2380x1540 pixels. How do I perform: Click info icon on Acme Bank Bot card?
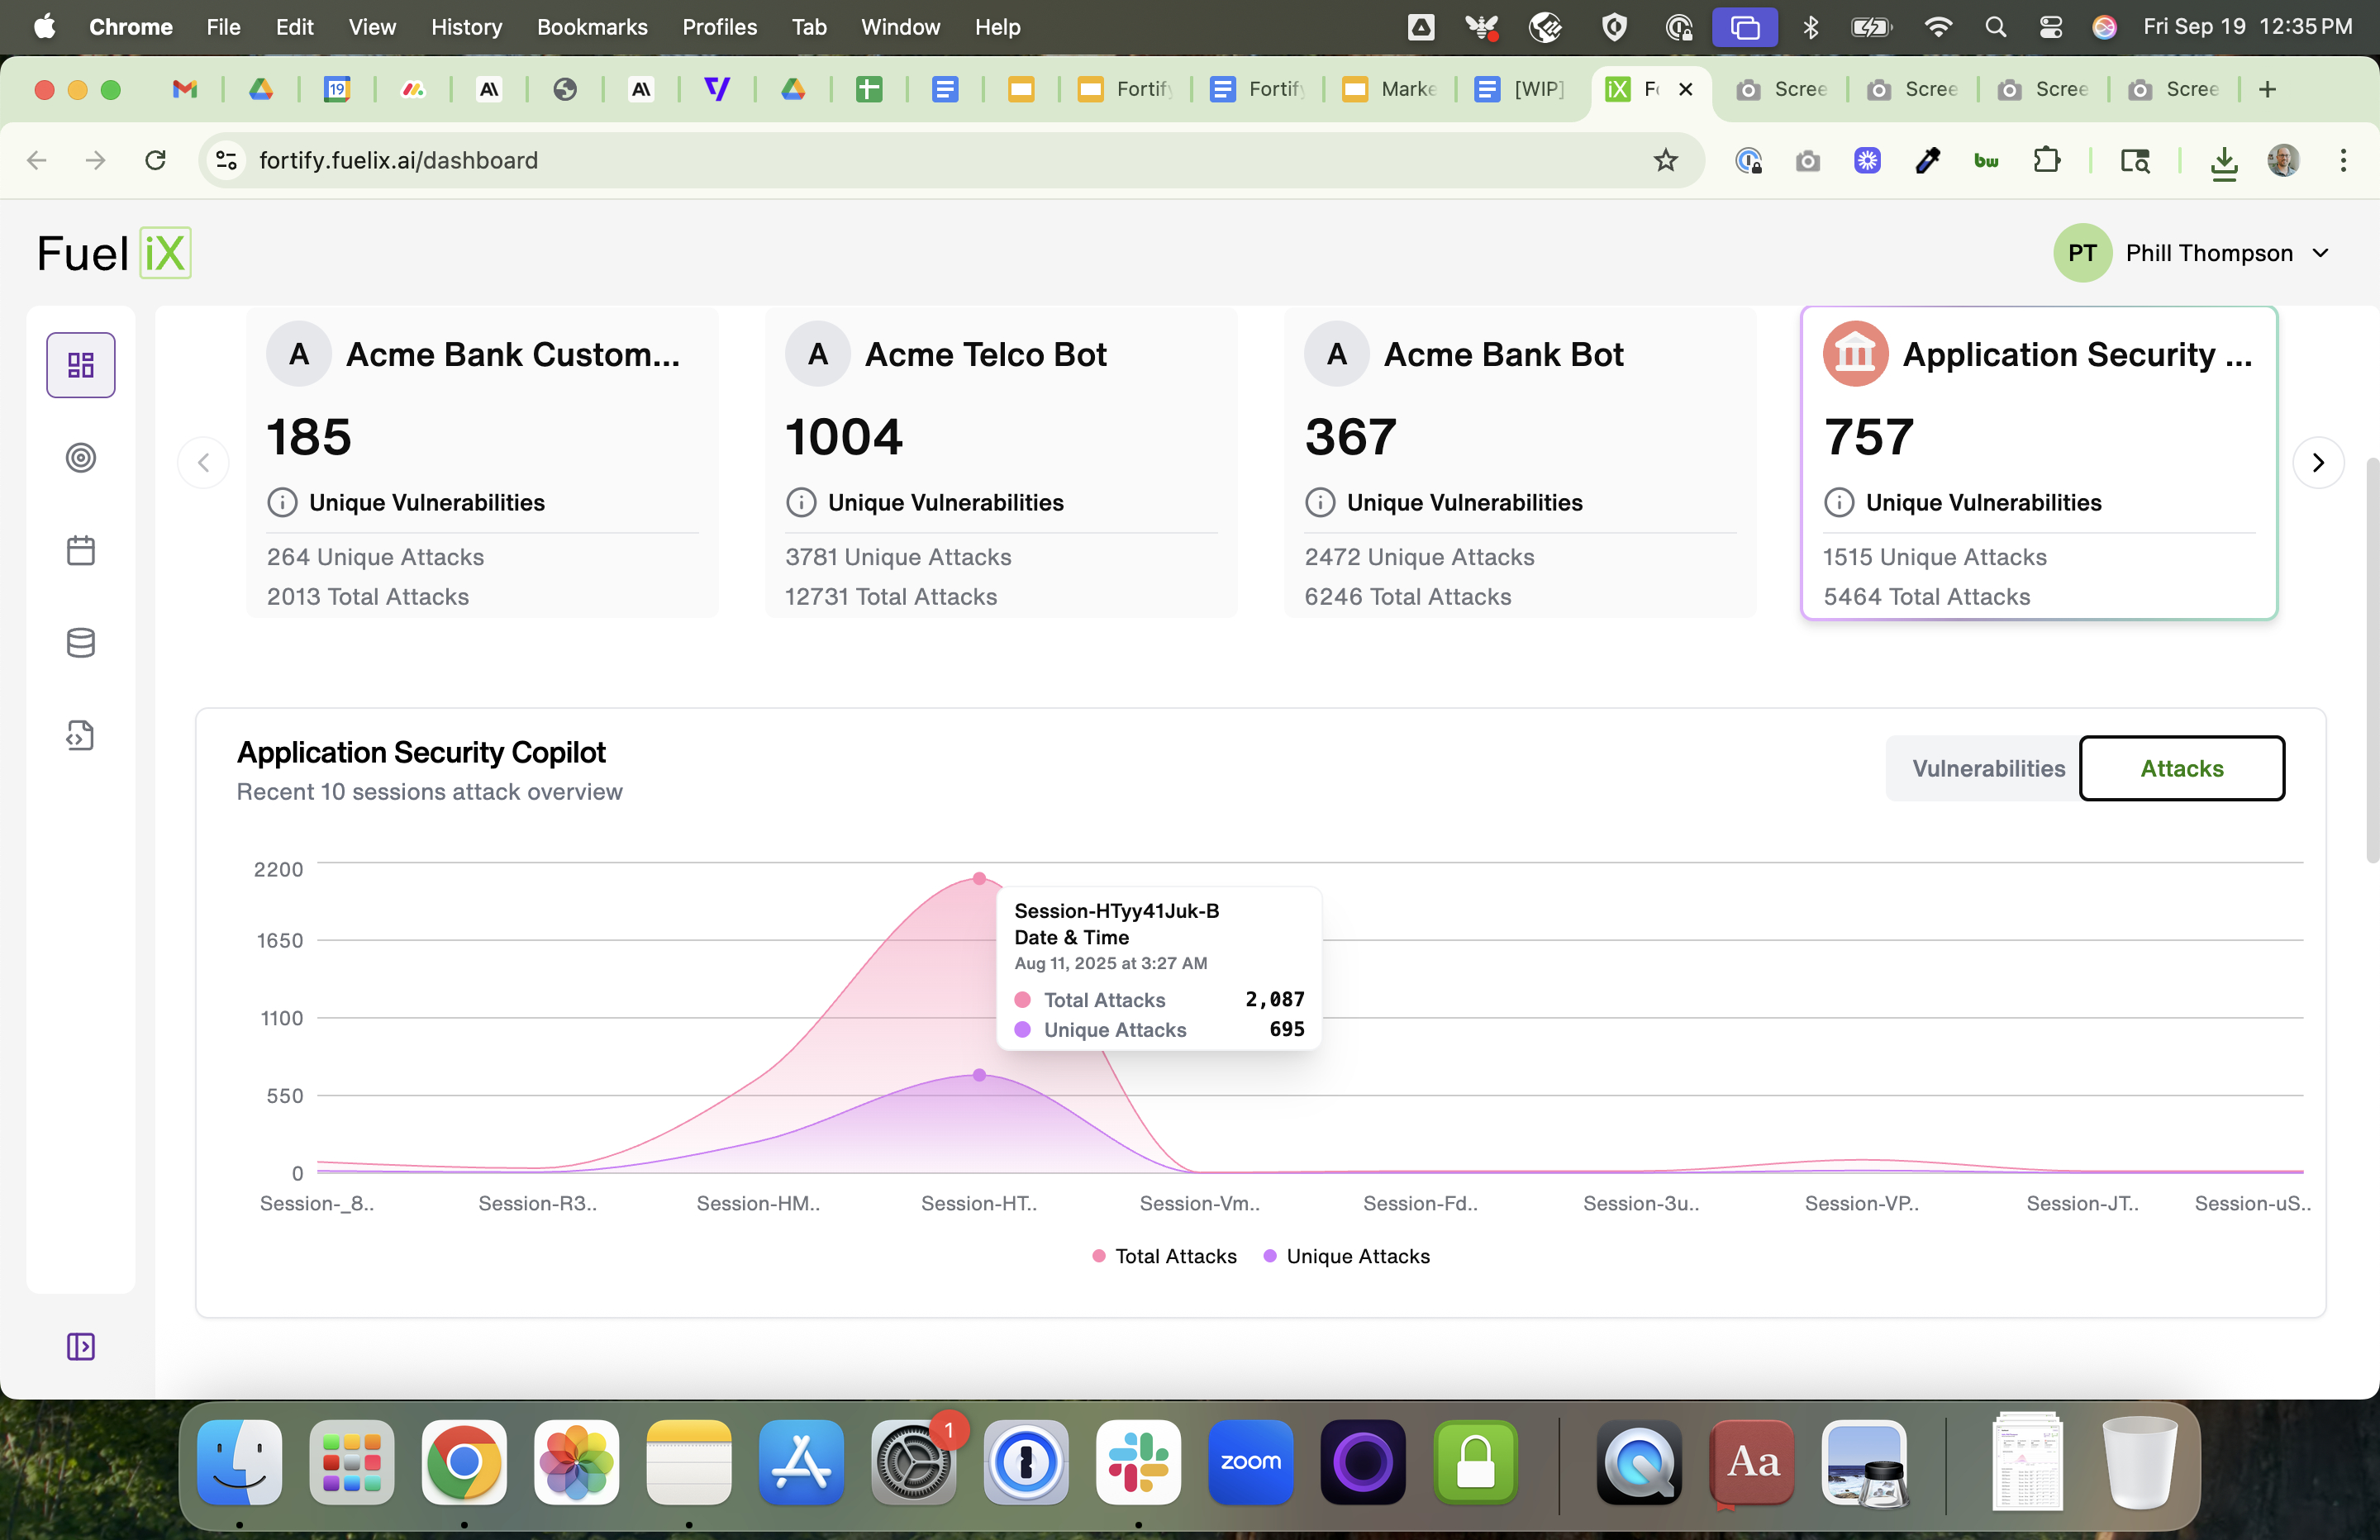1320,502
